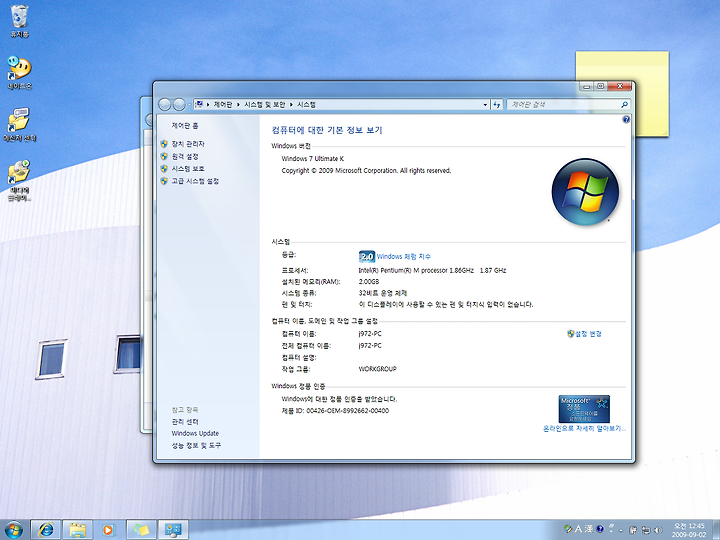Expand arrow after 시스템 및 보안 breadcrumb
The width and height of the screenshot is (720, 540).
(x=291, y=105)
